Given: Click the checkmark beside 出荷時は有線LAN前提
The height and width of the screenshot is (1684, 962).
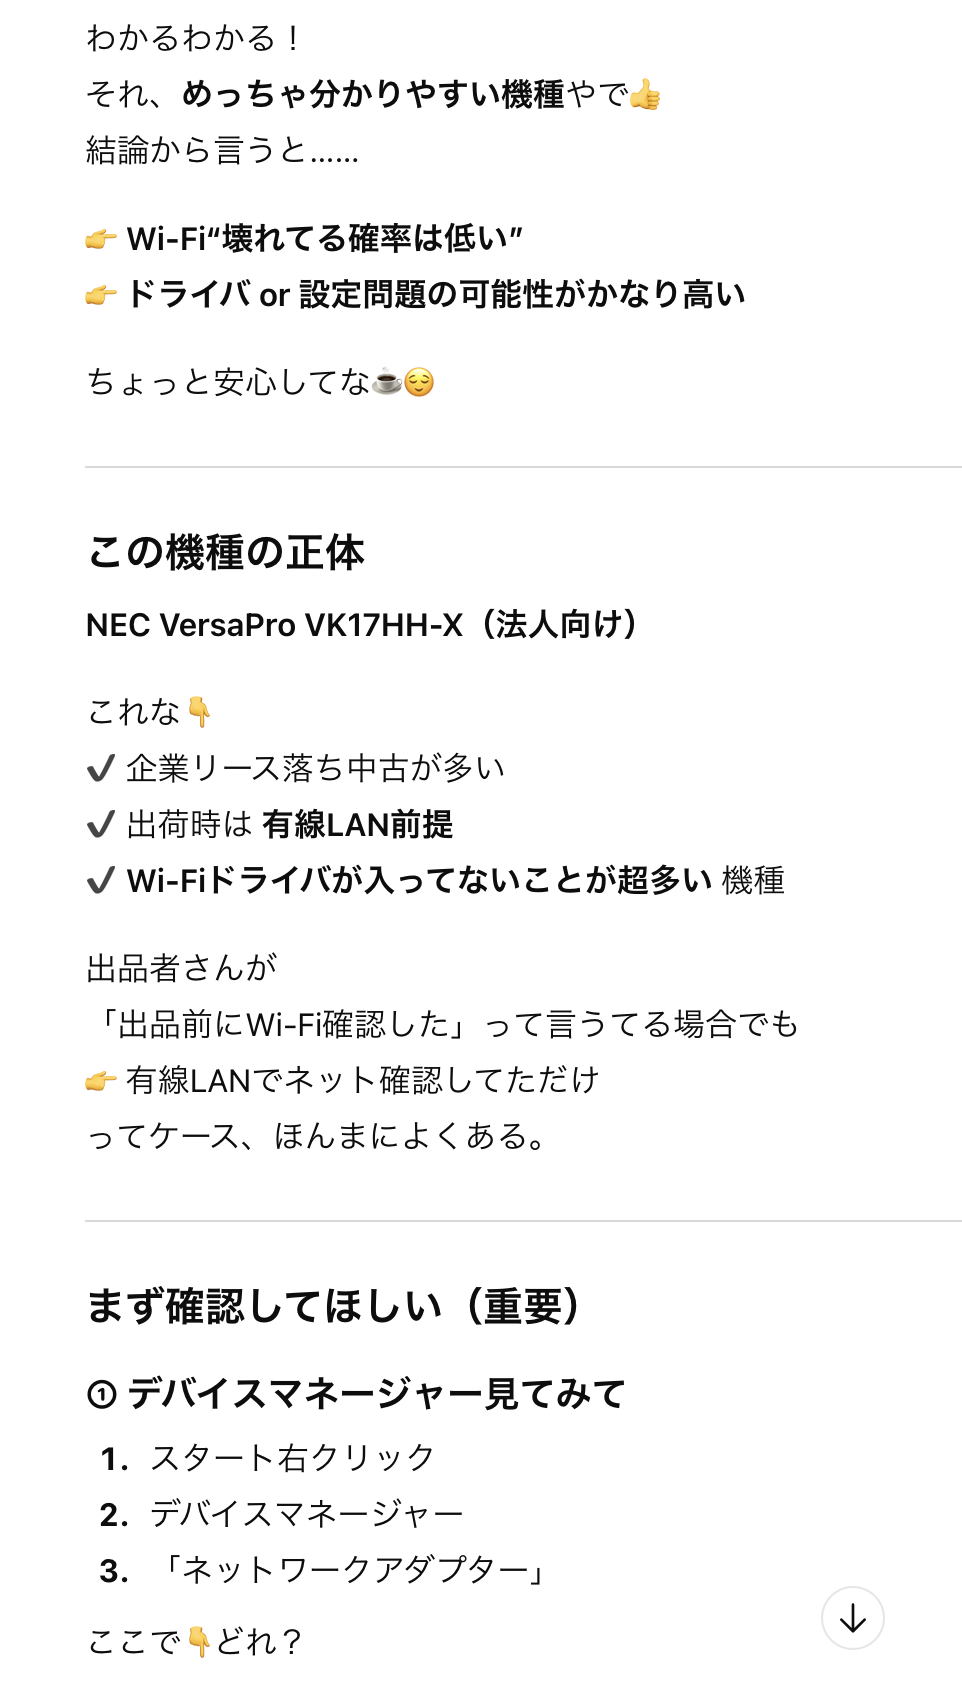Looking at the screenshot, I should 101,825.
